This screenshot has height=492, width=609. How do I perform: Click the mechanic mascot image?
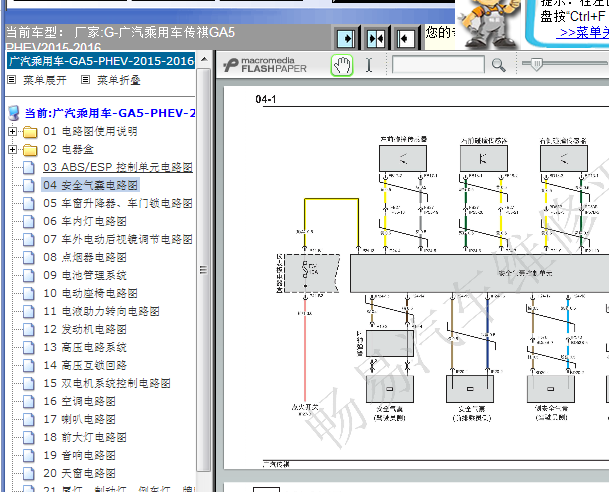click(x=488, y=23)
